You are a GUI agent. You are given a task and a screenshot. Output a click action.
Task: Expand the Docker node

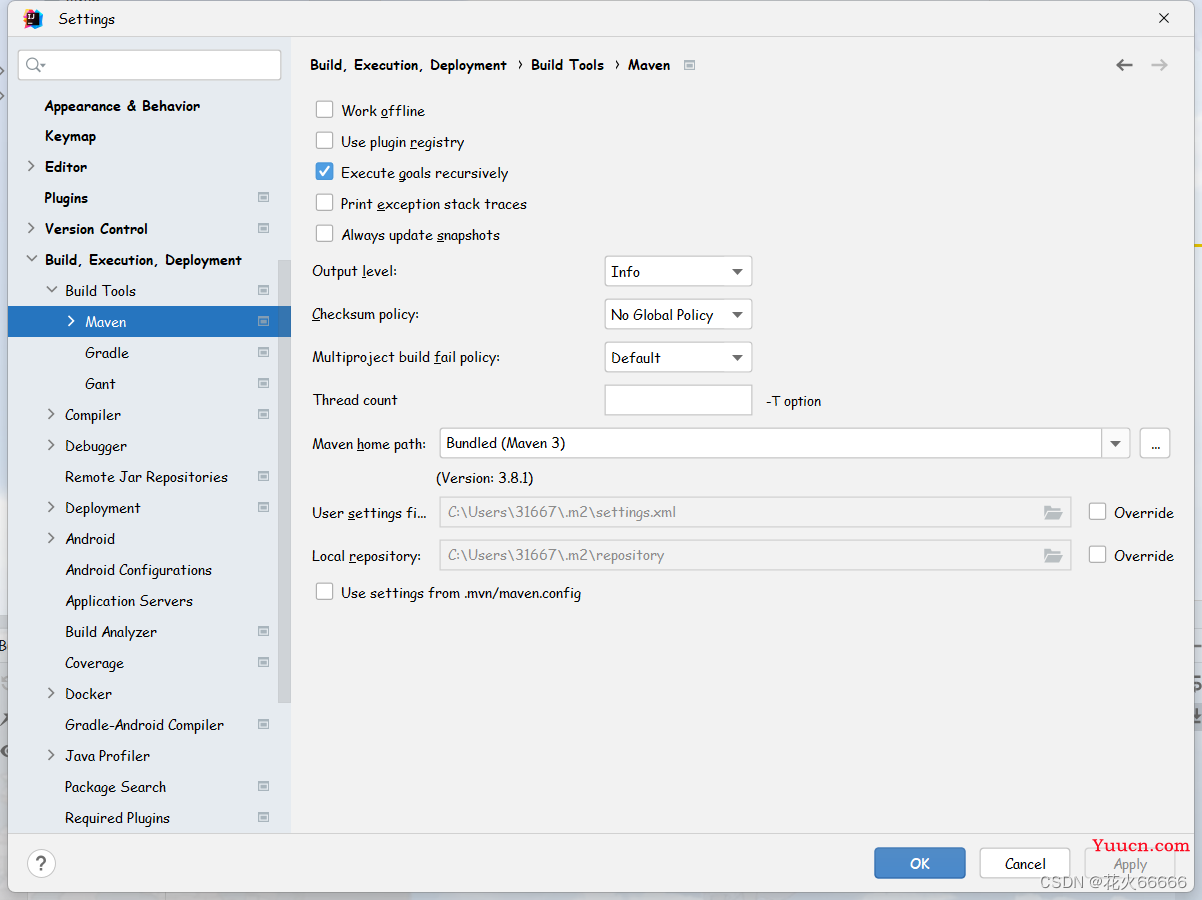click(52, 693)
